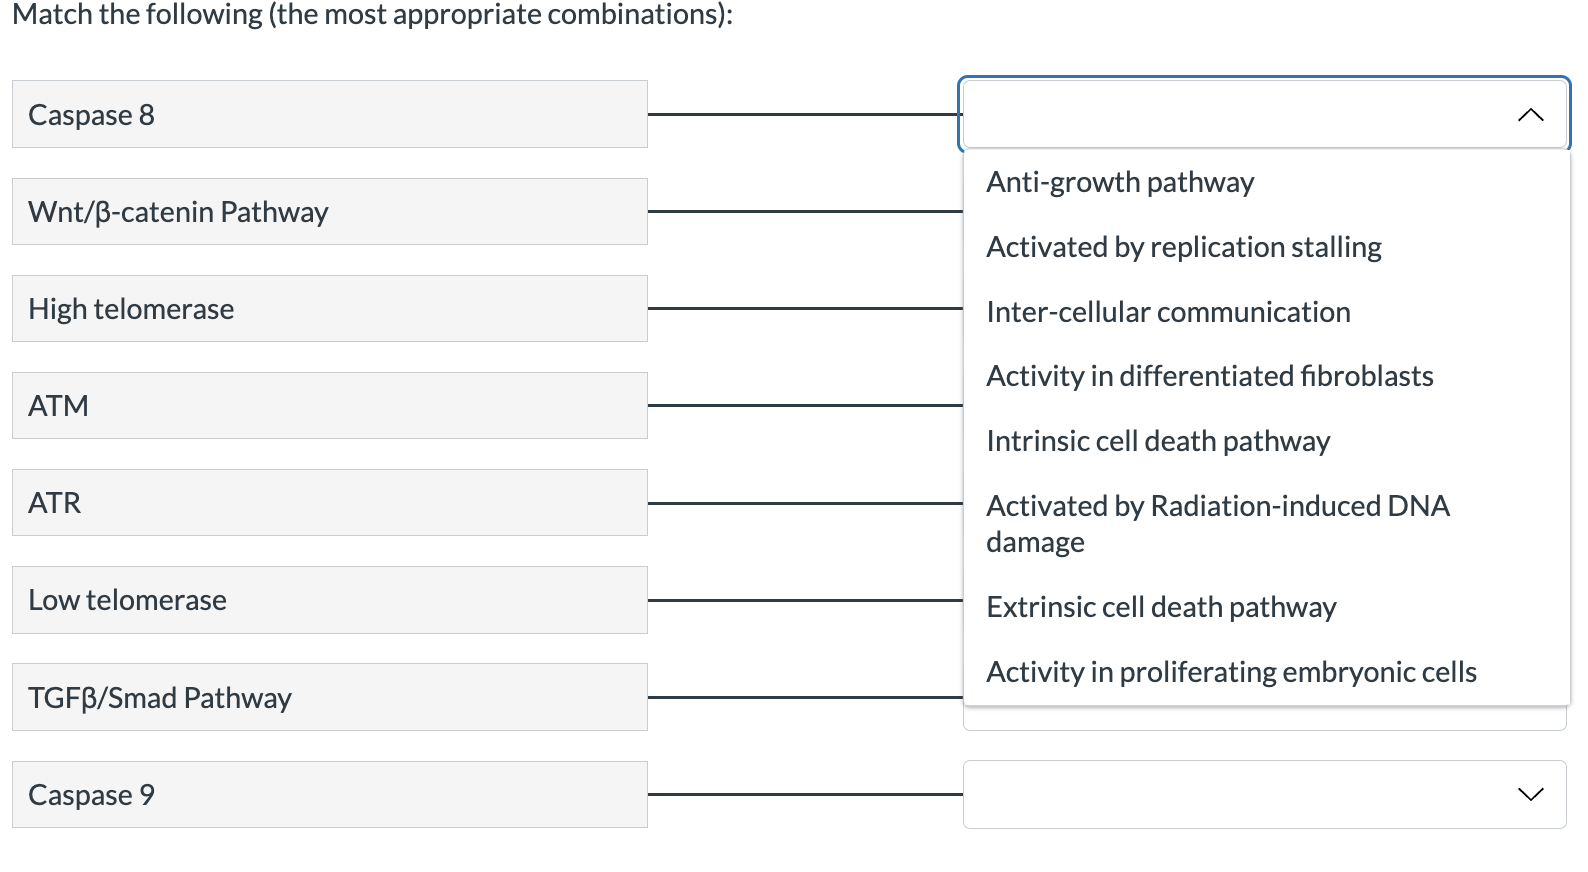Click the ATM prompt box
1588x872 pixels.
(x=330, y=405)
